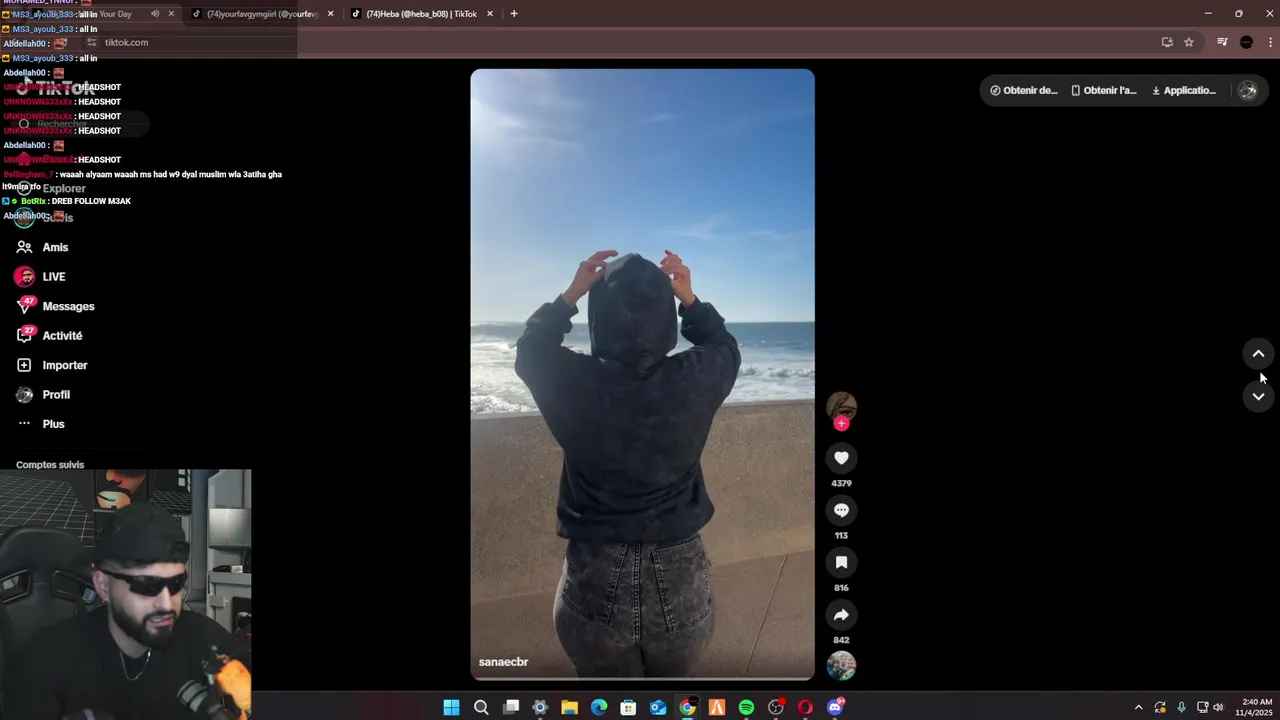This screenshot has height=720, width=1280.
Task: Follow creator via the red plus badge
Action: (841, 424)
